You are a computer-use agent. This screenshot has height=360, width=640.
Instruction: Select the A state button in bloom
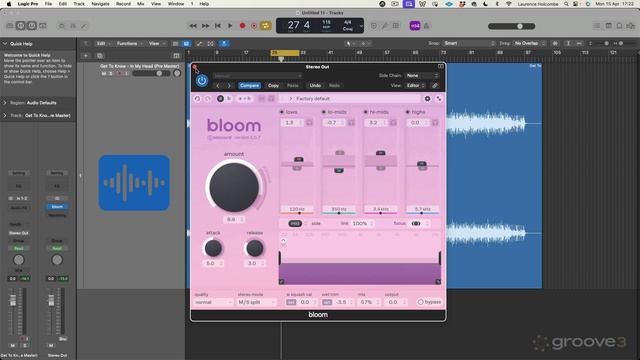pos(220,99)
